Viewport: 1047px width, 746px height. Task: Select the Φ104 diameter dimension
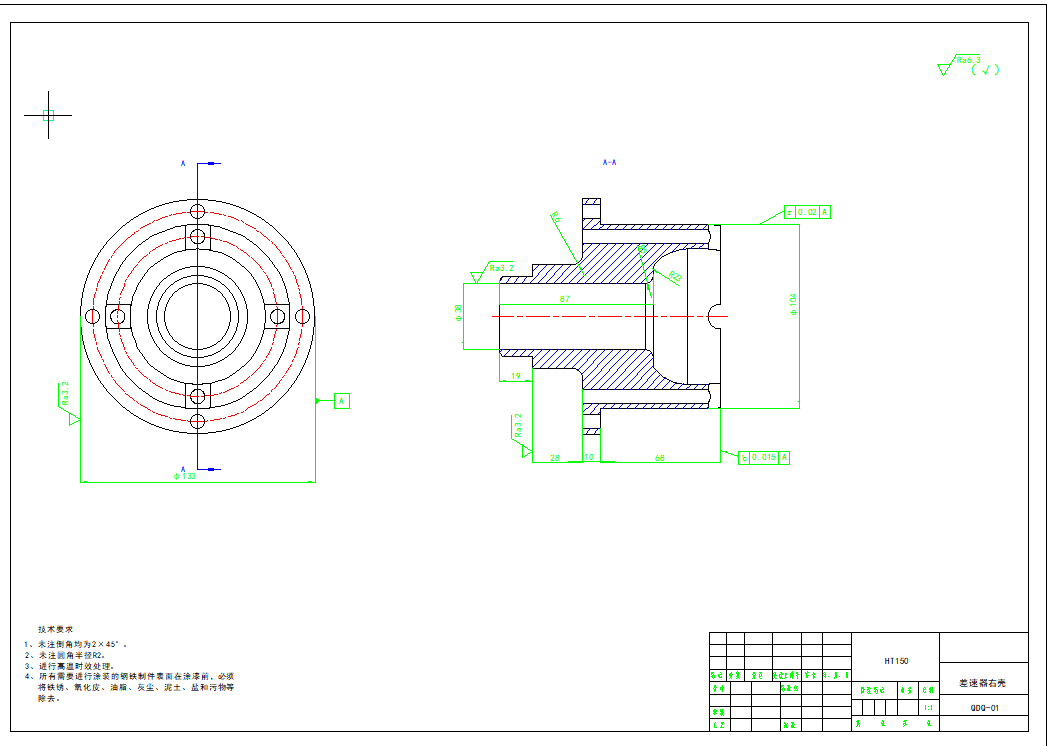click(793, 305)
